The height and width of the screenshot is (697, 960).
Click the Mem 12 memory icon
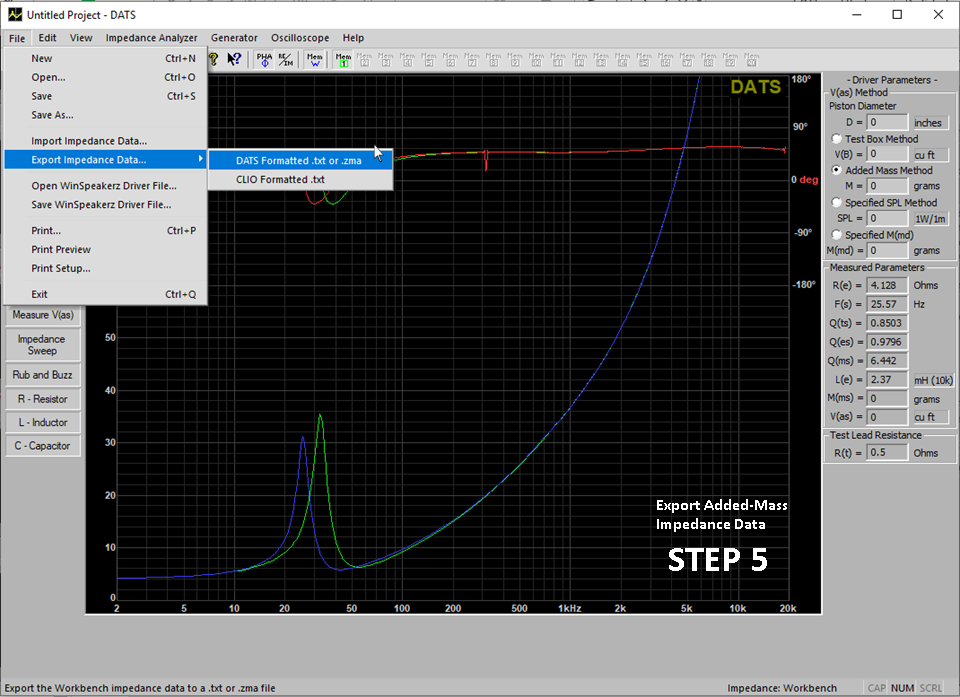pos(579,59)
